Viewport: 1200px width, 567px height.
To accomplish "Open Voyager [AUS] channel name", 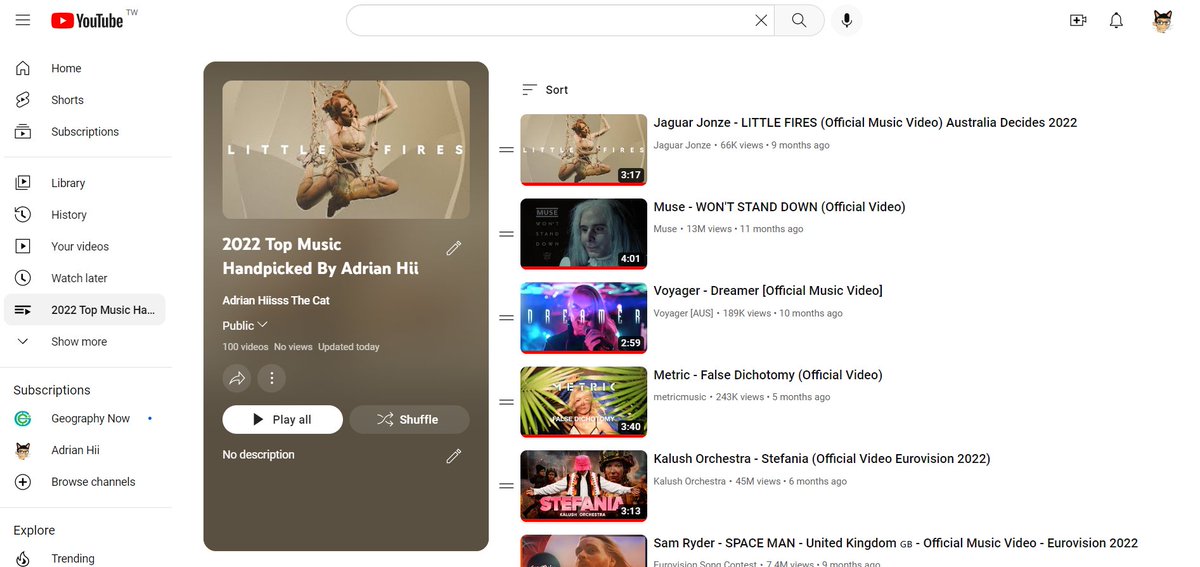I will (x=684, y=313).
